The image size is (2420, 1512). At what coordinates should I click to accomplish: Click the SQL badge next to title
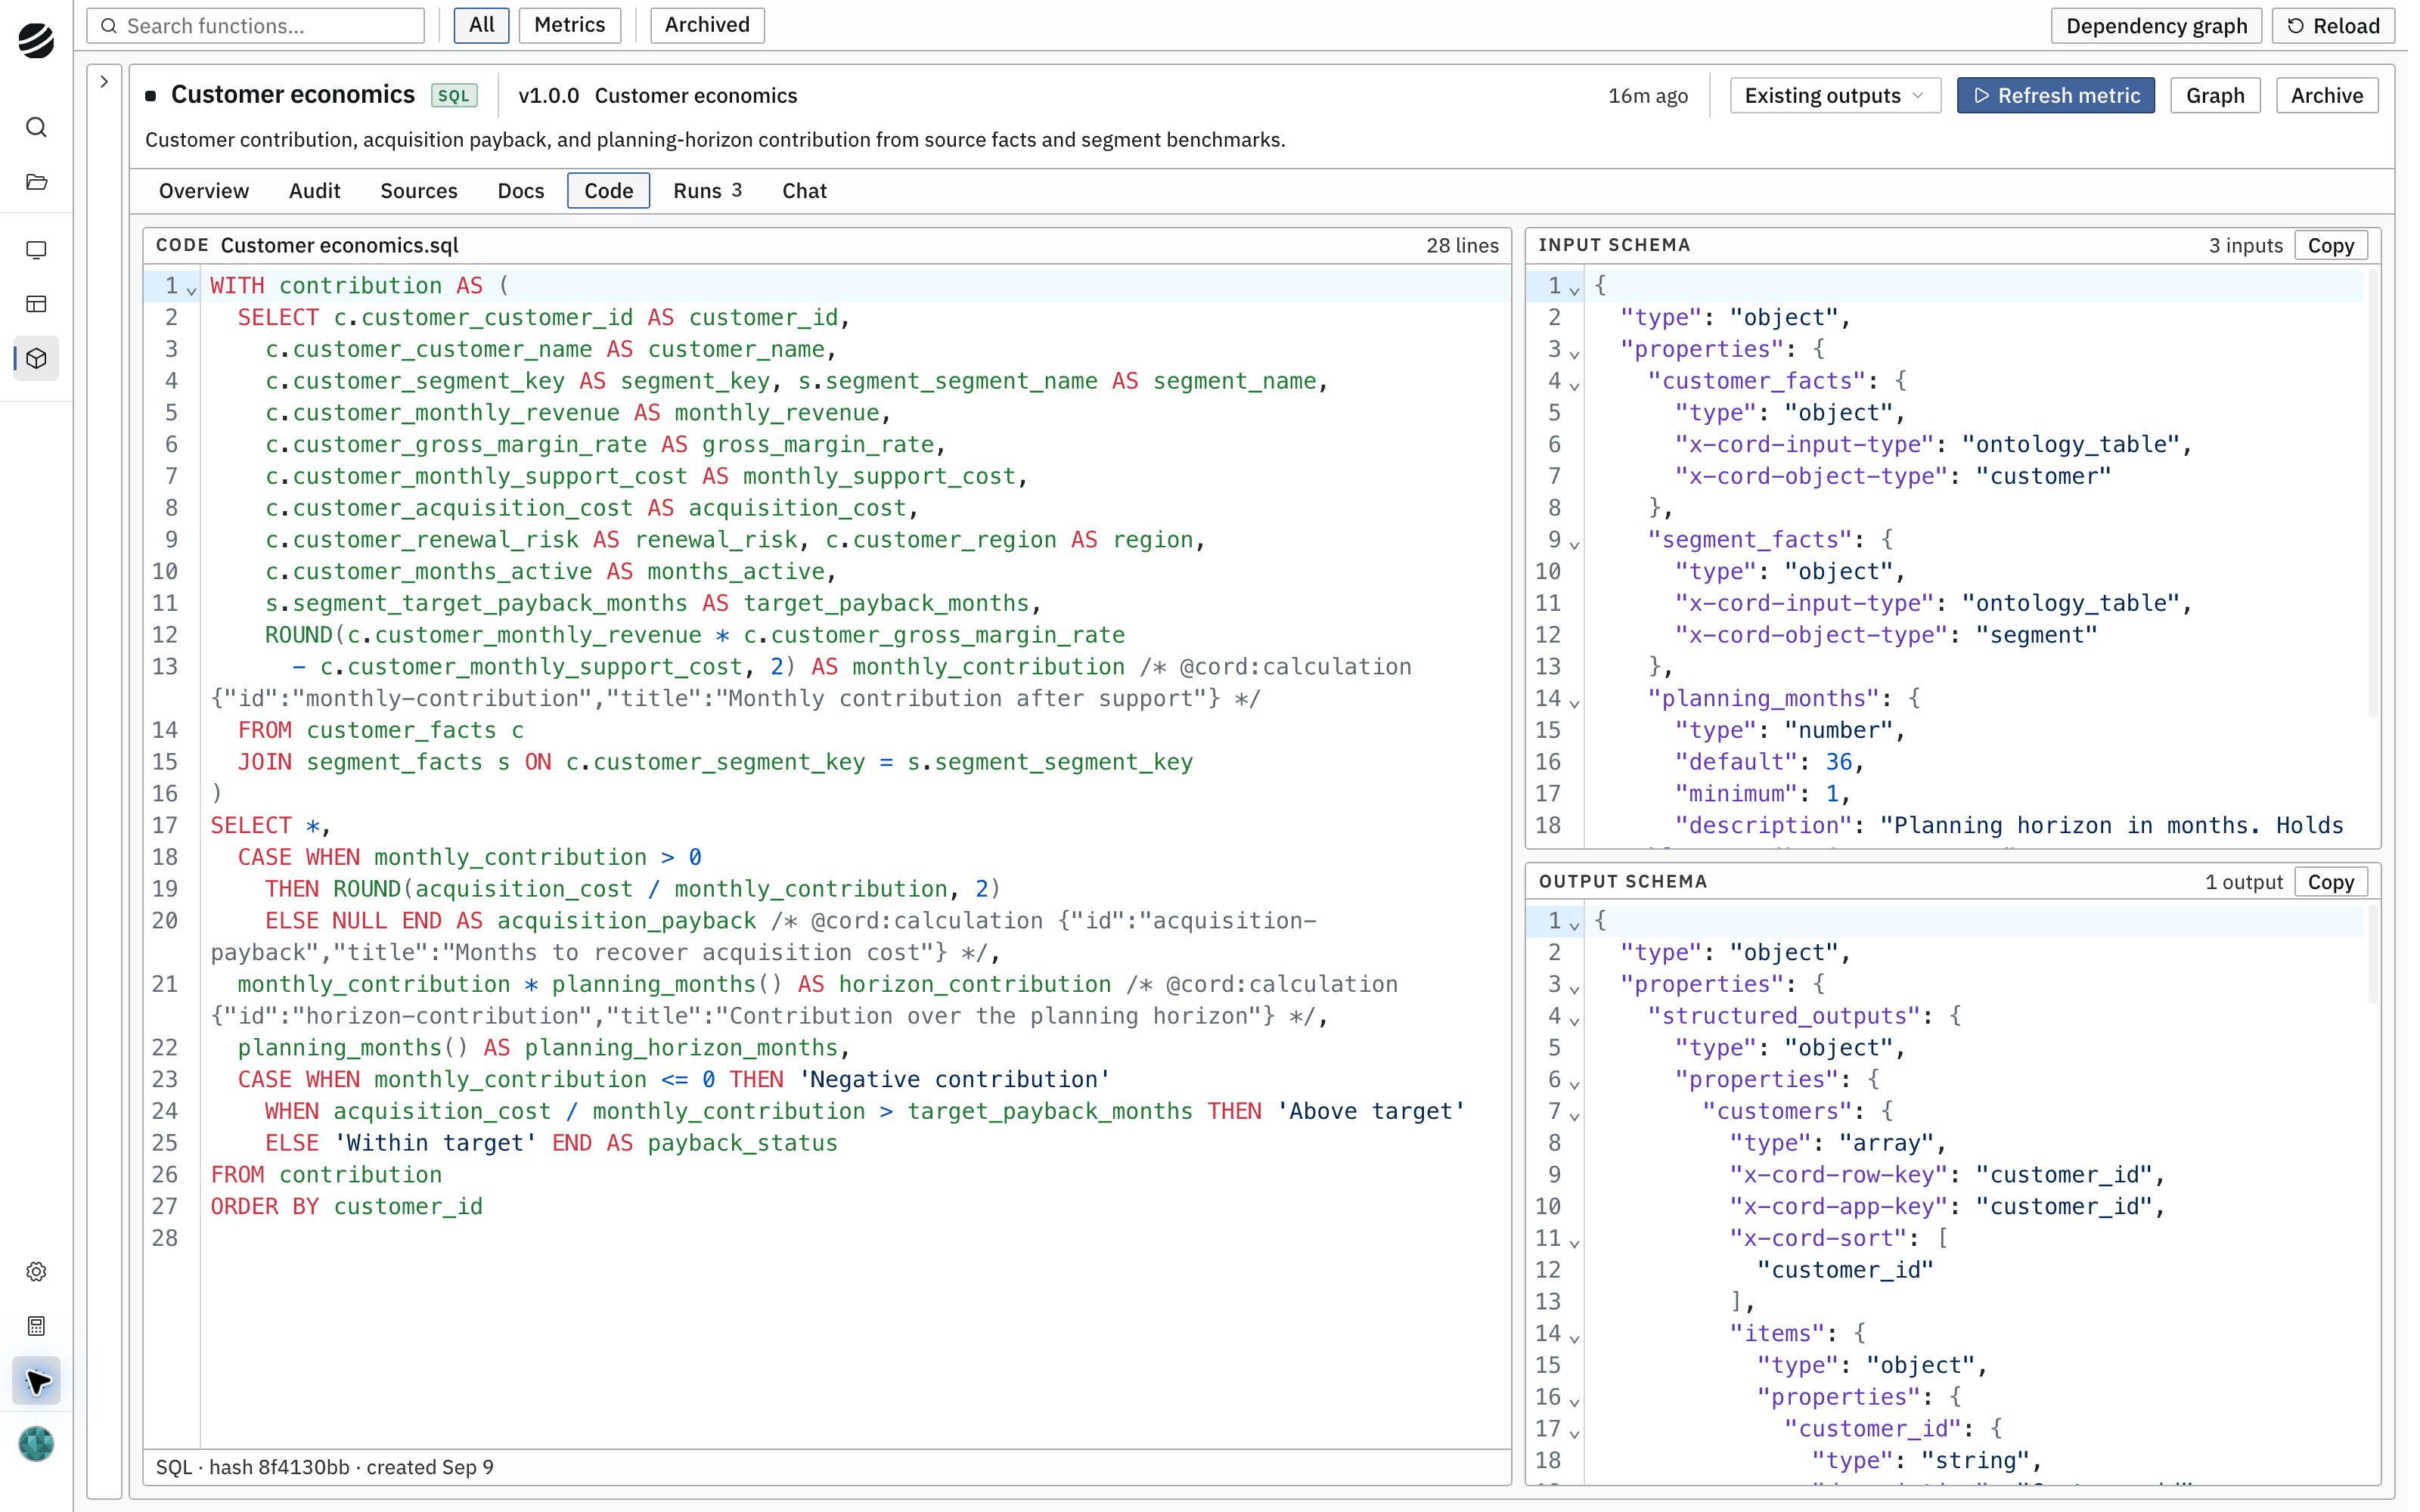click(x=453, y=96)
